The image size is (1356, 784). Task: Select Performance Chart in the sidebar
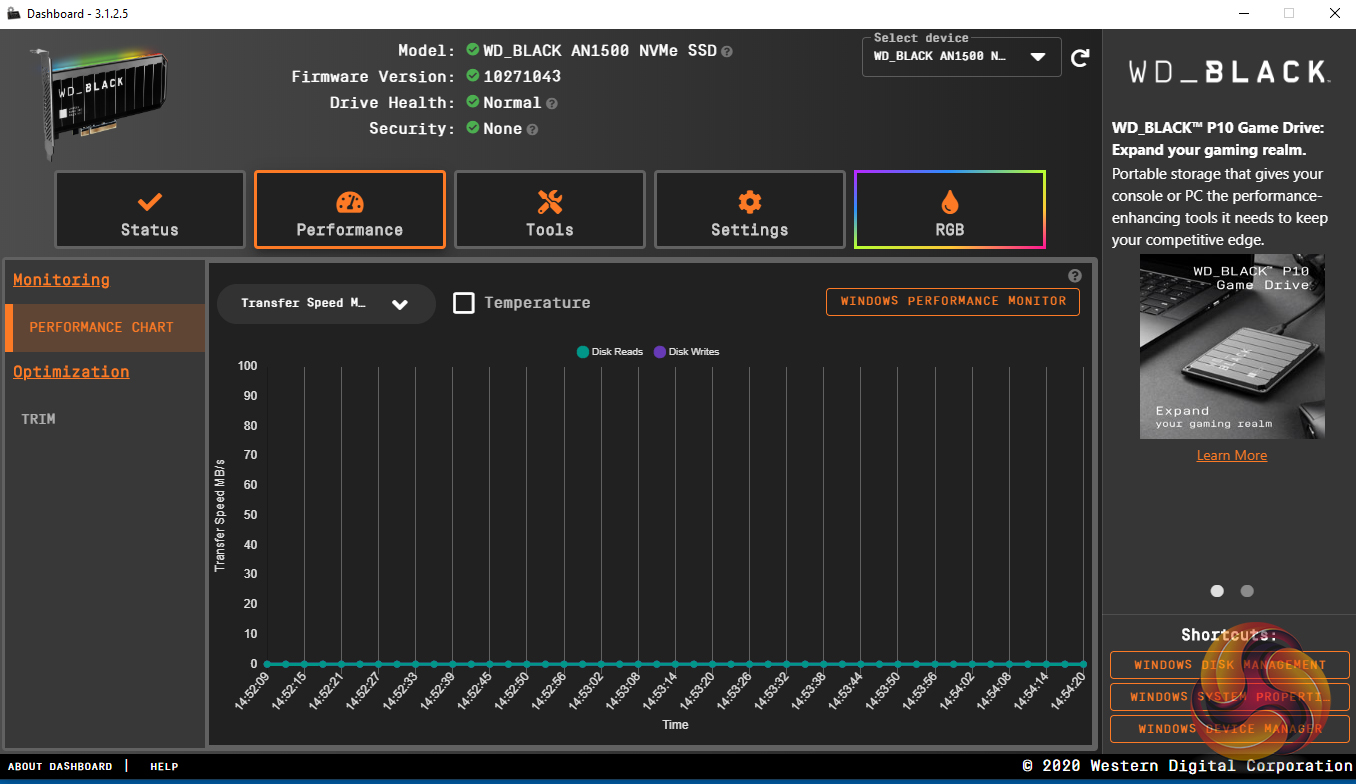105,328
